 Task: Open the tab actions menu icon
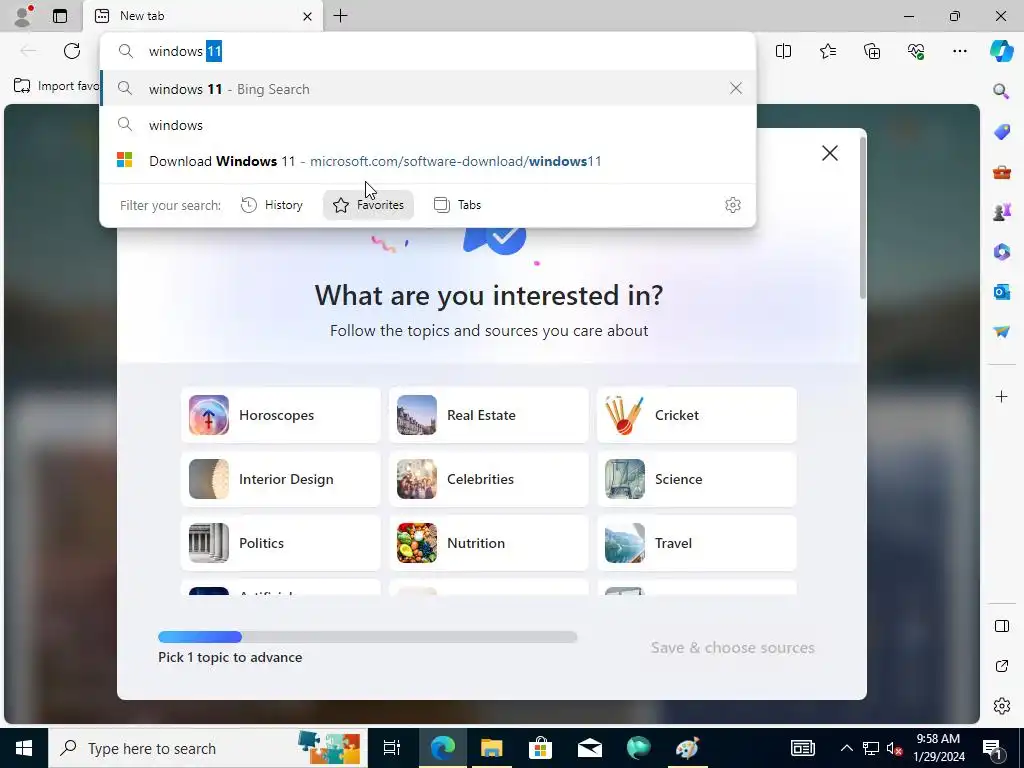pos(60,16)
